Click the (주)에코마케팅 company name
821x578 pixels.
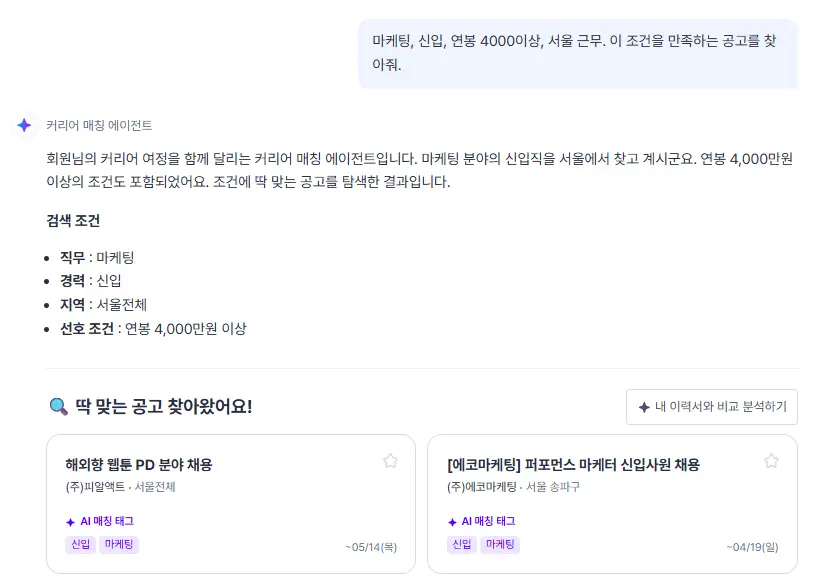[482, 487]
